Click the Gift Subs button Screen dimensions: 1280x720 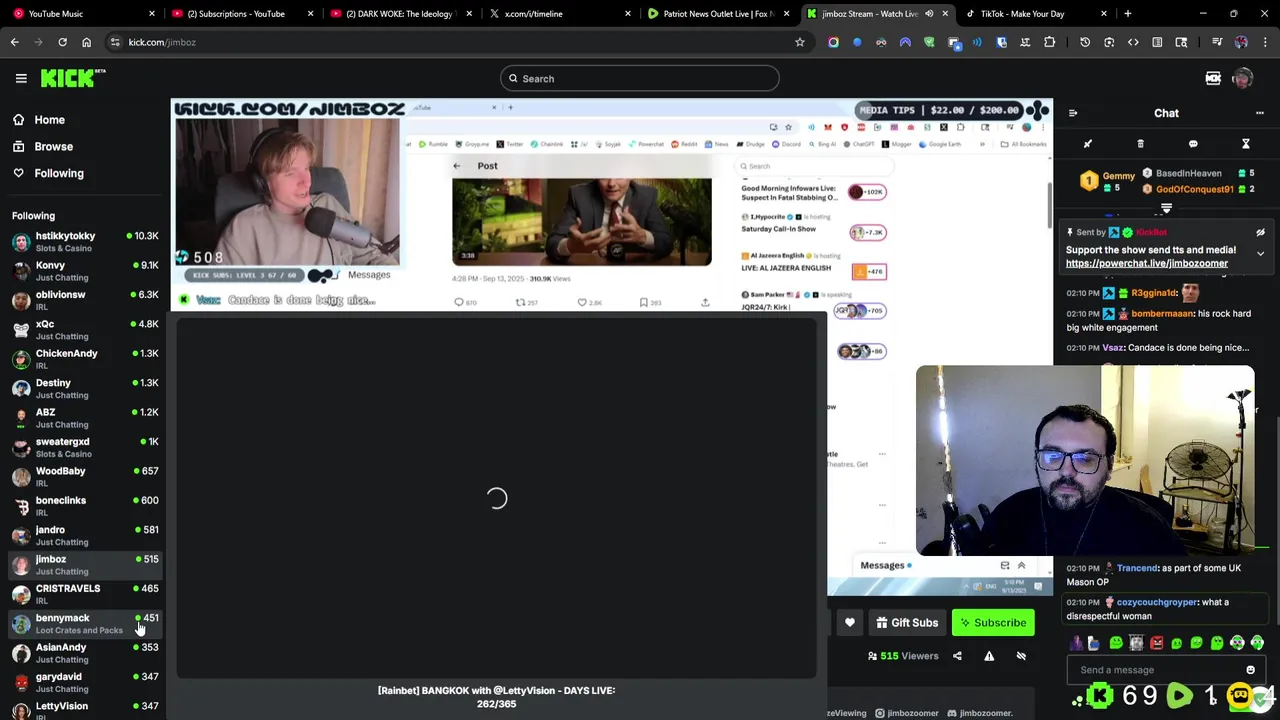(907, 623)
